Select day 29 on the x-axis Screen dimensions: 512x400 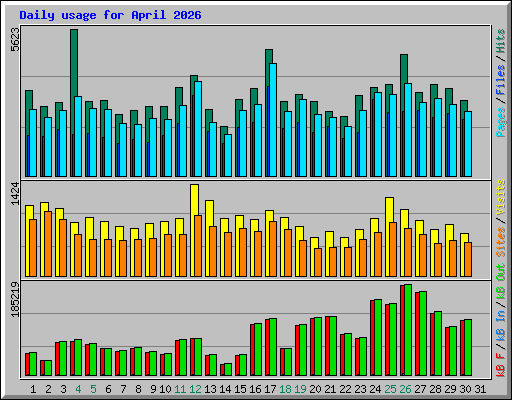click(450, 389)
